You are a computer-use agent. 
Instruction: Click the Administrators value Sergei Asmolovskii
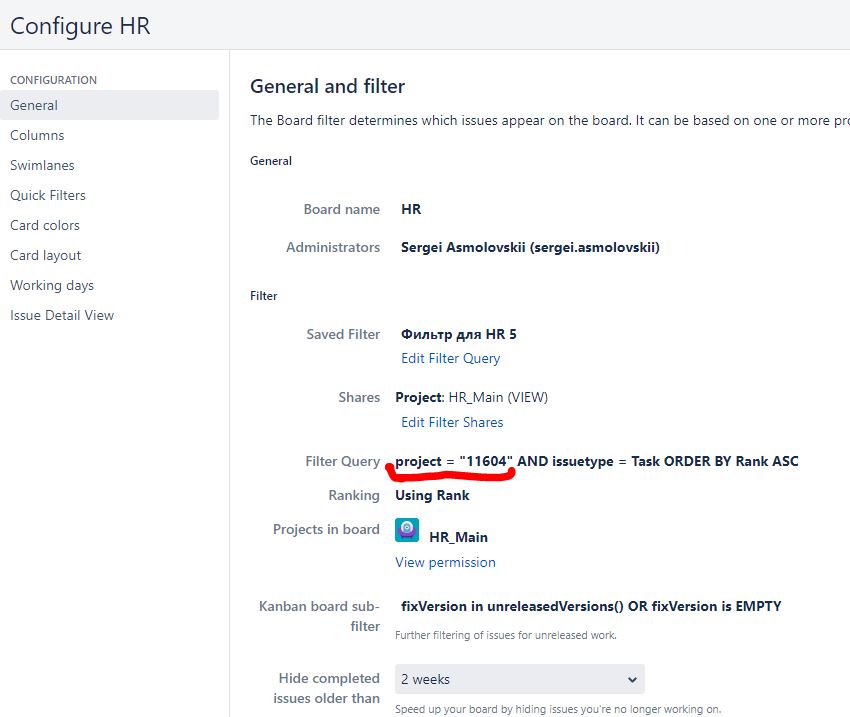pos(530,248)
